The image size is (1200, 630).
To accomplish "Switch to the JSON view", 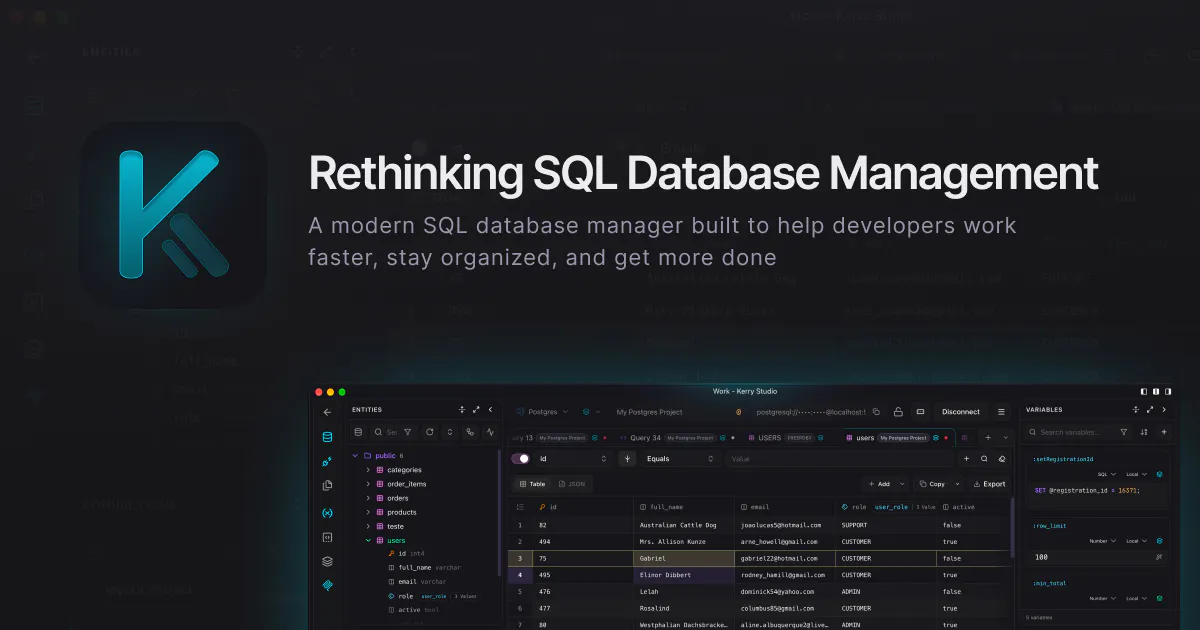I will [x=572, y=484].
